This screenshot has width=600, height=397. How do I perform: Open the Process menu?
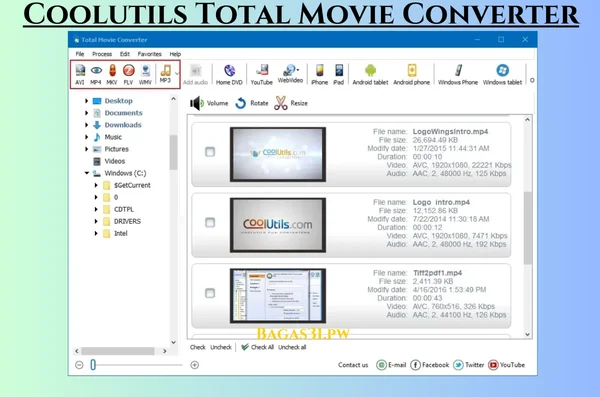pyautogui.click(x=102, y=54)
